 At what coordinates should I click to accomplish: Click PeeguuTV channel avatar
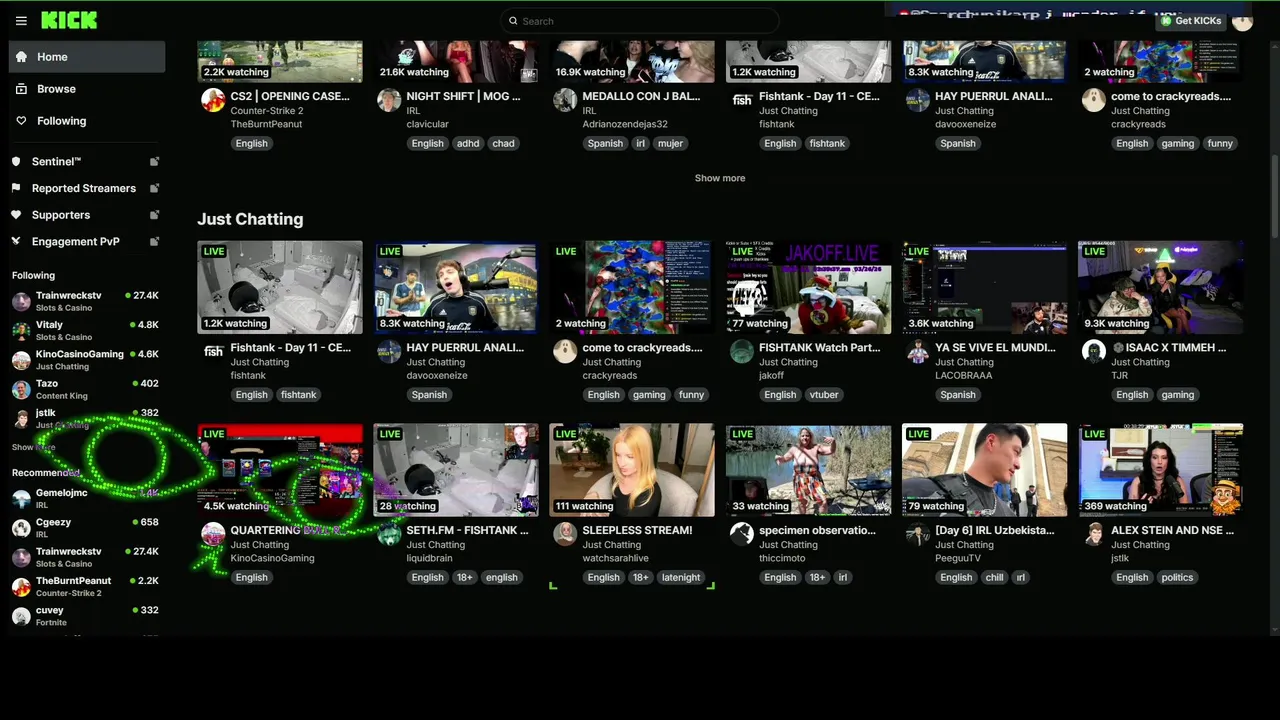pos(917,534)
